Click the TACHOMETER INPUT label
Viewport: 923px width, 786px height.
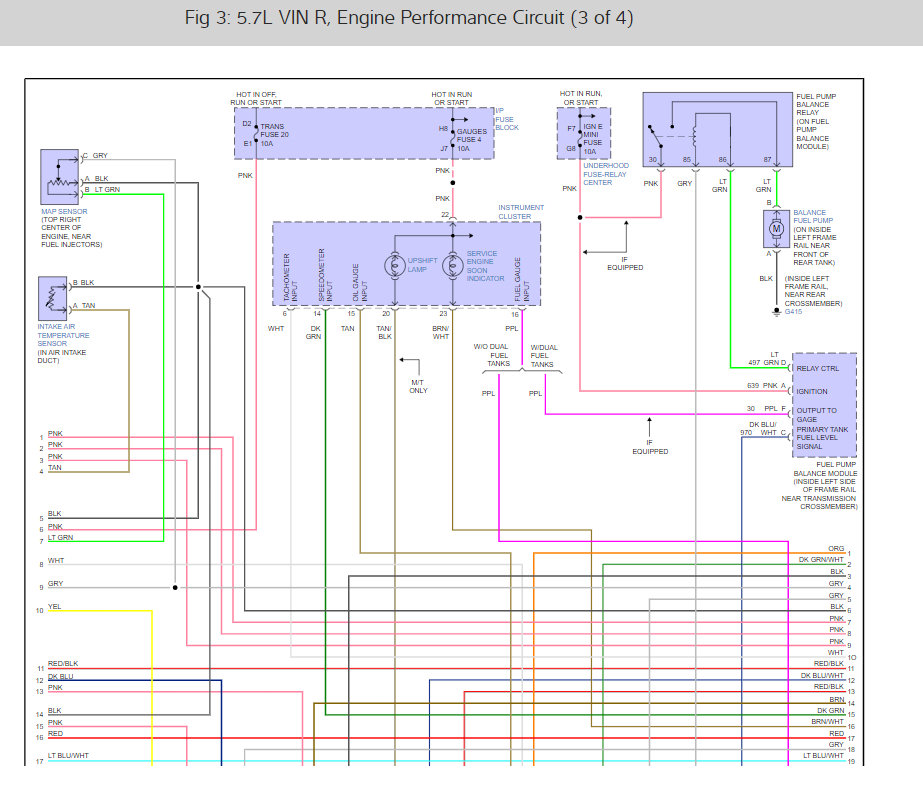pos(290,277)
